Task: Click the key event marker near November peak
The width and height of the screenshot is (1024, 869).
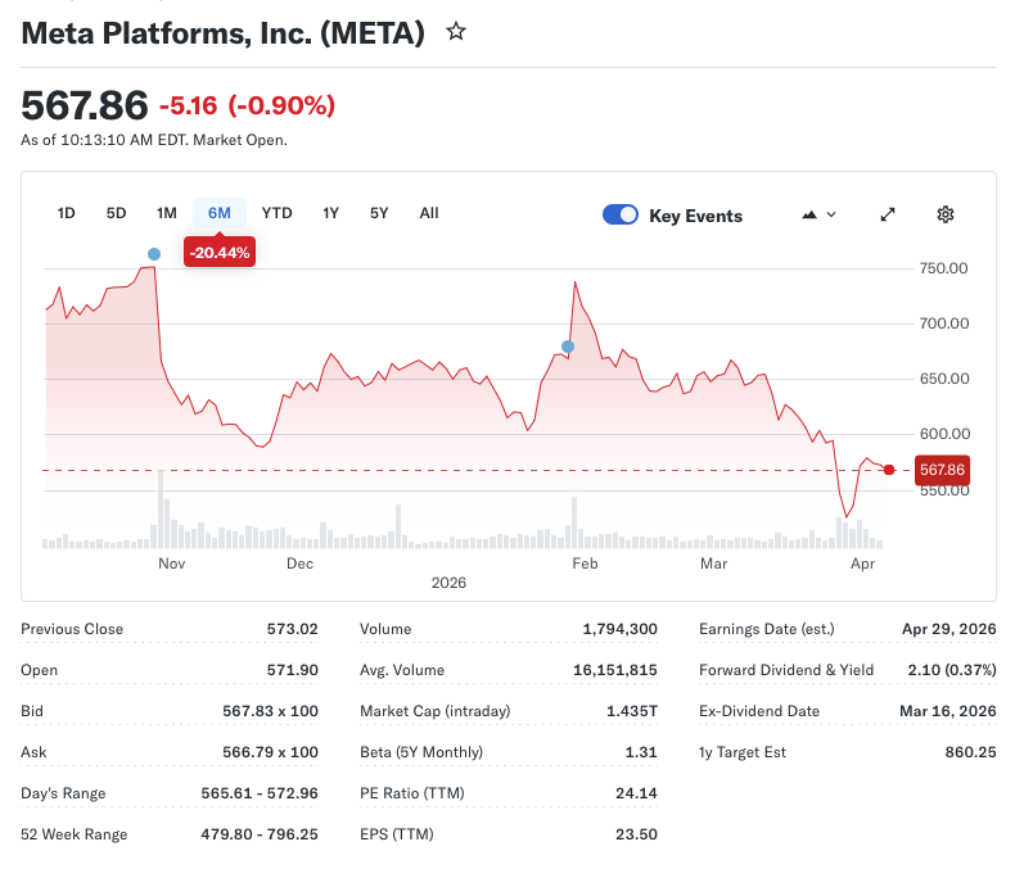Action: (x=154, y=254)
